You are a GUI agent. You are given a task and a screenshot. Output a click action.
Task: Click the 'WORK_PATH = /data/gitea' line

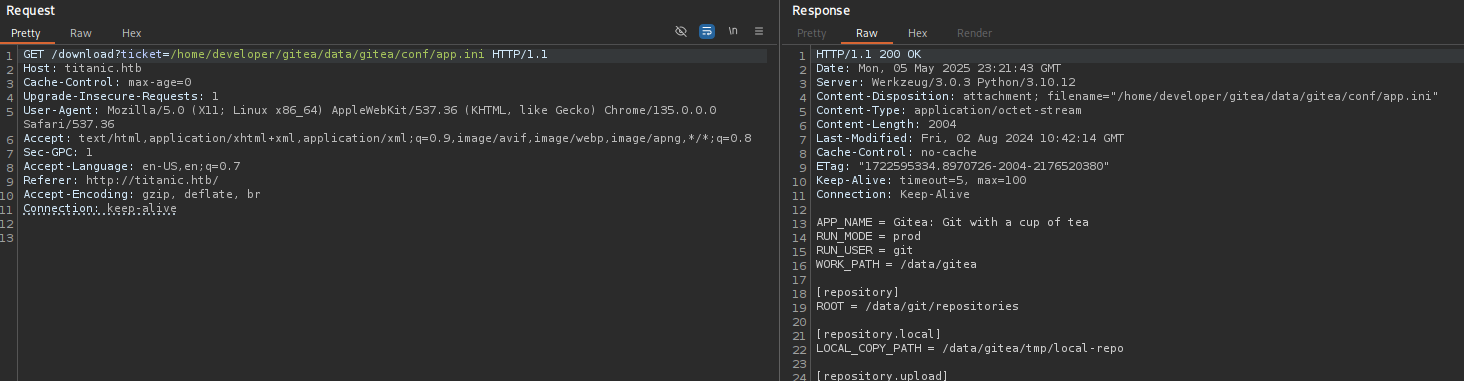(x=896, y=264)
